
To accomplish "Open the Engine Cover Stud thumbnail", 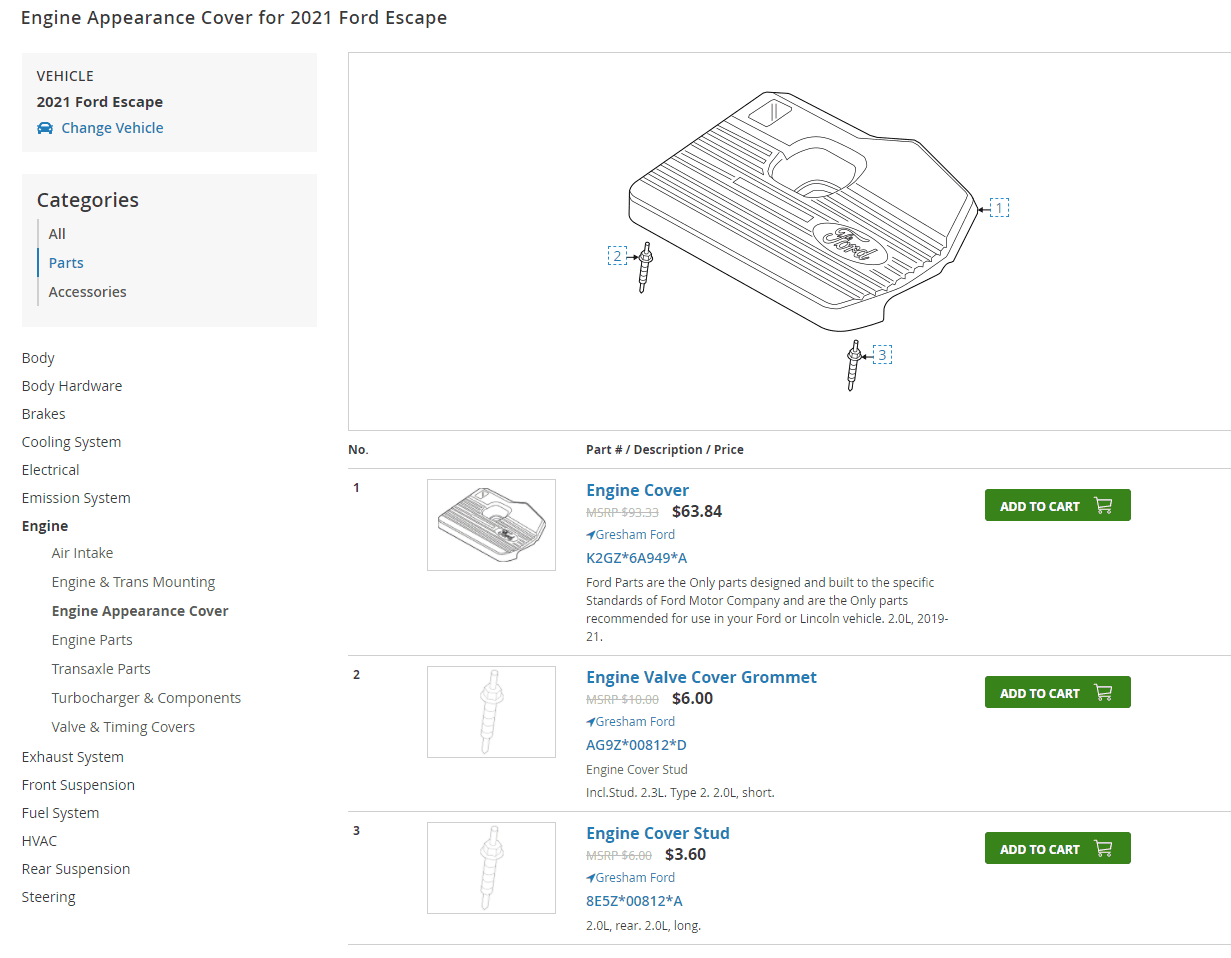I will click(x=491, y=868).
